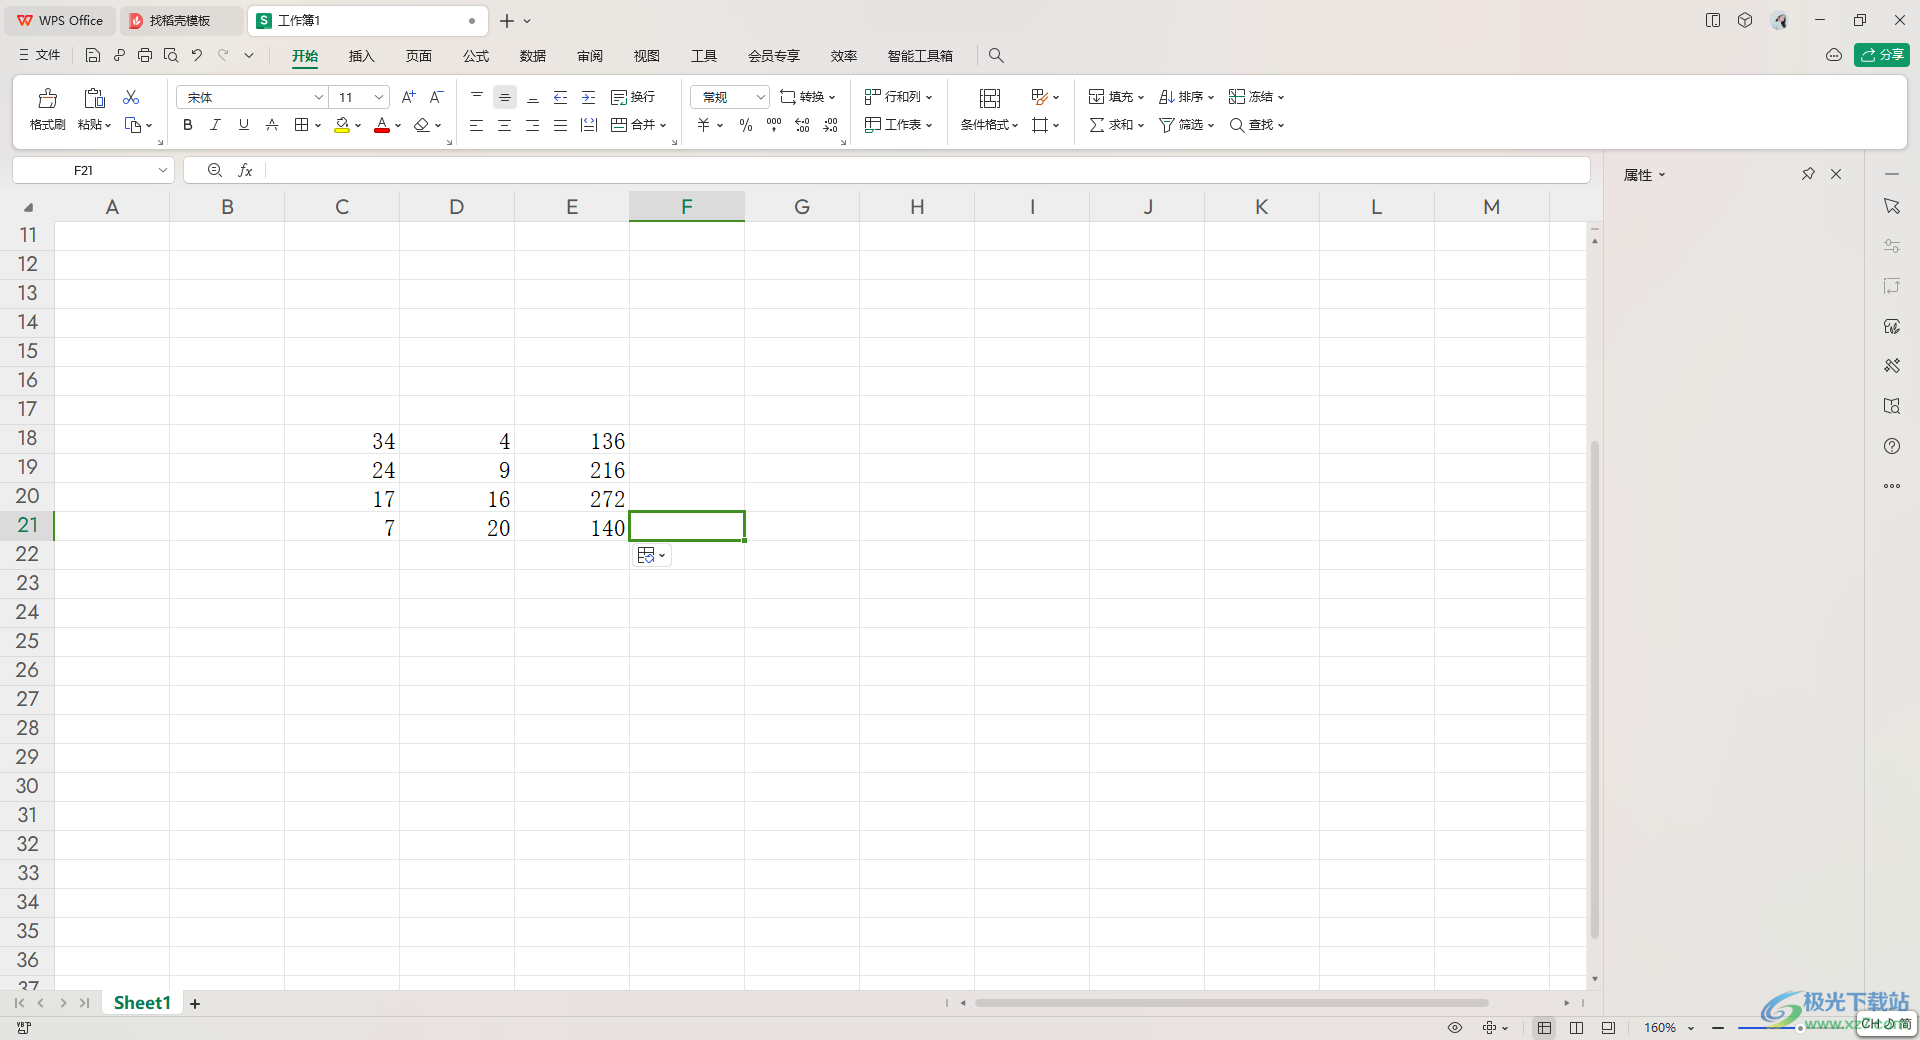Click the Undo arrow icon
This screenshot has width=1920, height=1040.
(197, 55)
